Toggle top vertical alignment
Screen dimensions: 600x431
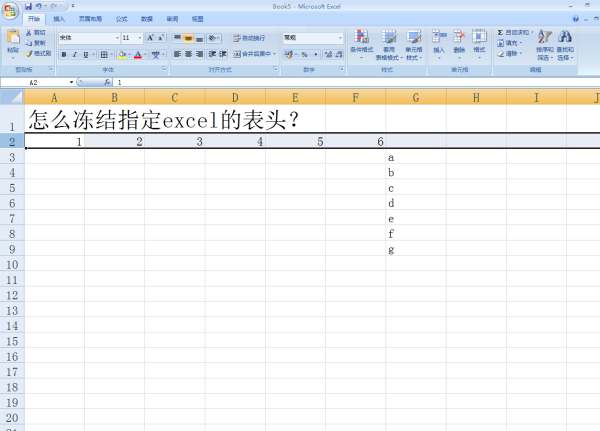click(x=177, y=38)
